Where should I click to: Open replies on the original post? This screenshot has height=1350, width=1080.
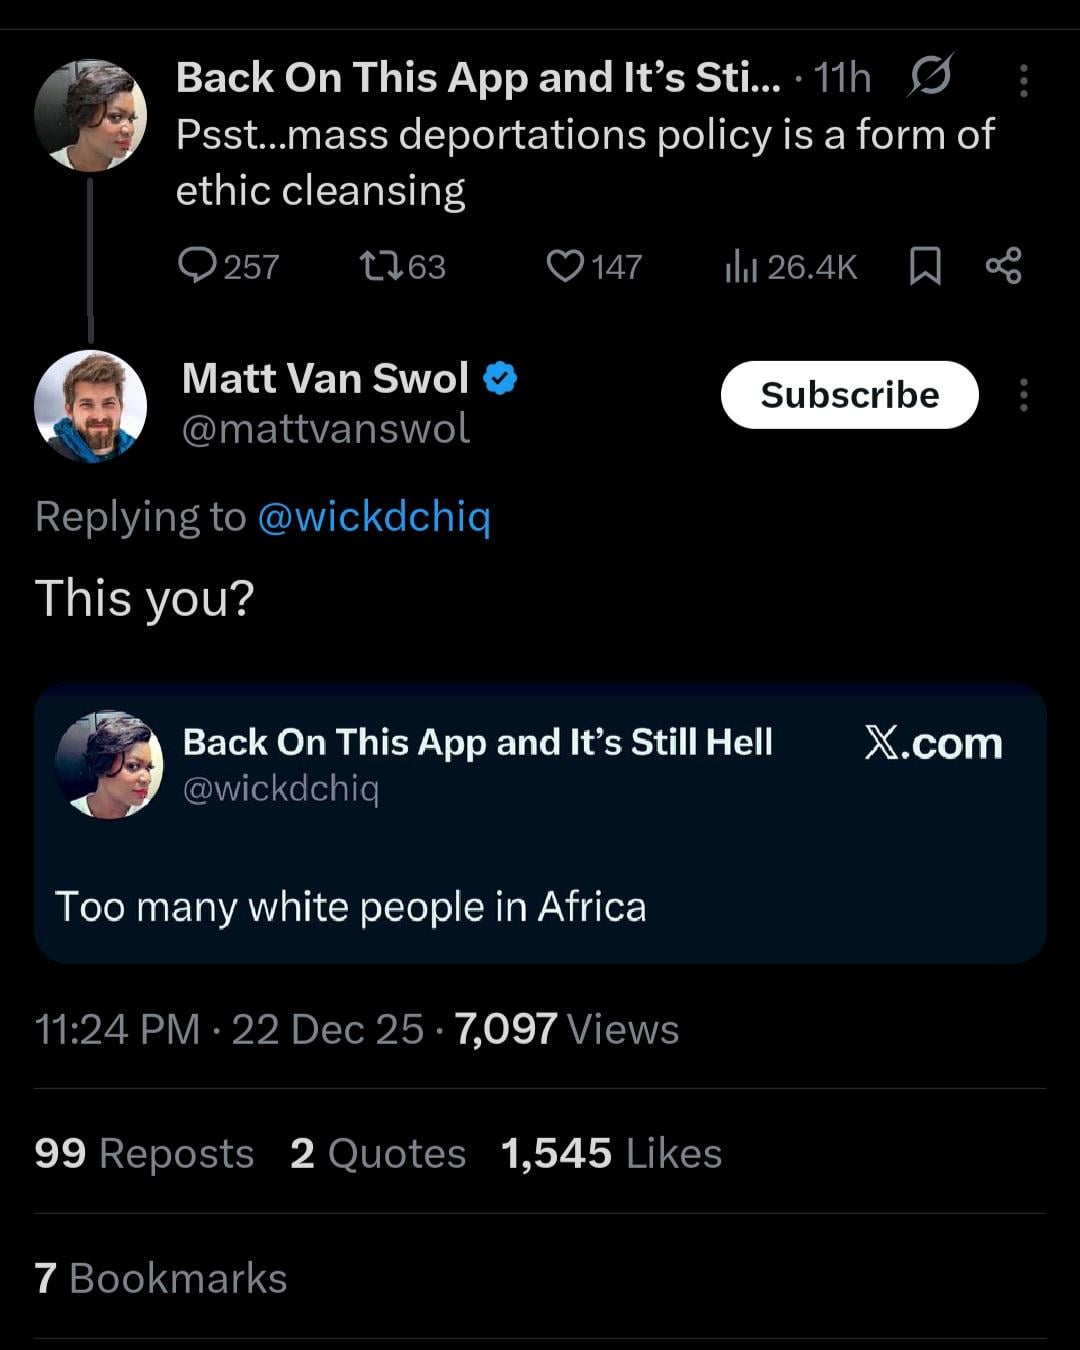coord(227,266)
